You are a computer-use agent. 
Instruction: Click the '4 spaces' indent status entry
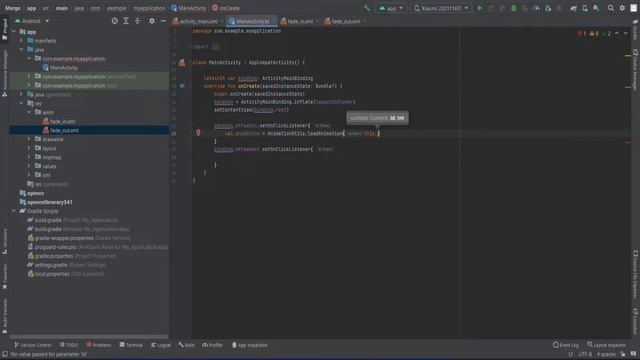[606, 354]
